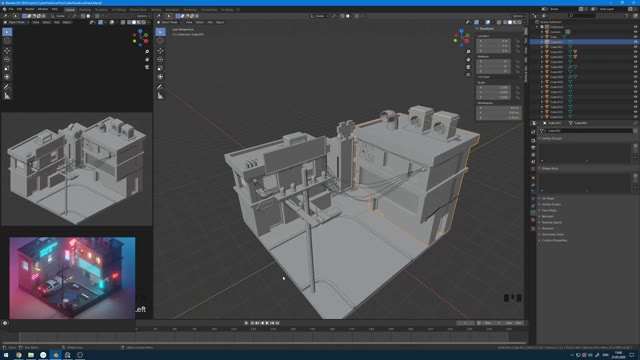This screenshot has height=360, width=640.
Task: Toggle visibility of the selected Cube.001 row
Action: click(x=635, y=42)
